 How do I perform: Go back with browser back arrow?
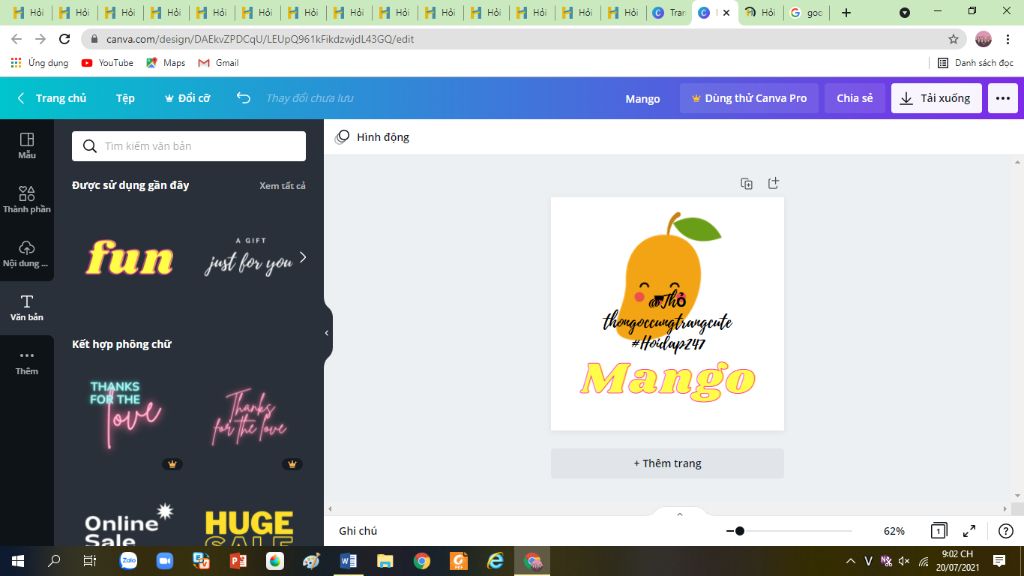coord(16,39)
